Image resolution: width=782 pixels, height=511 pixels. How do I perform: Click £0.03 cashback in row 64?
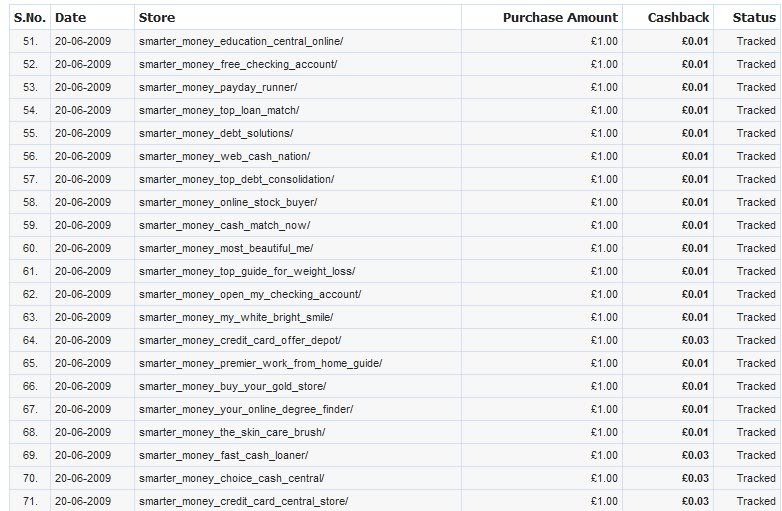pos(695,340)
